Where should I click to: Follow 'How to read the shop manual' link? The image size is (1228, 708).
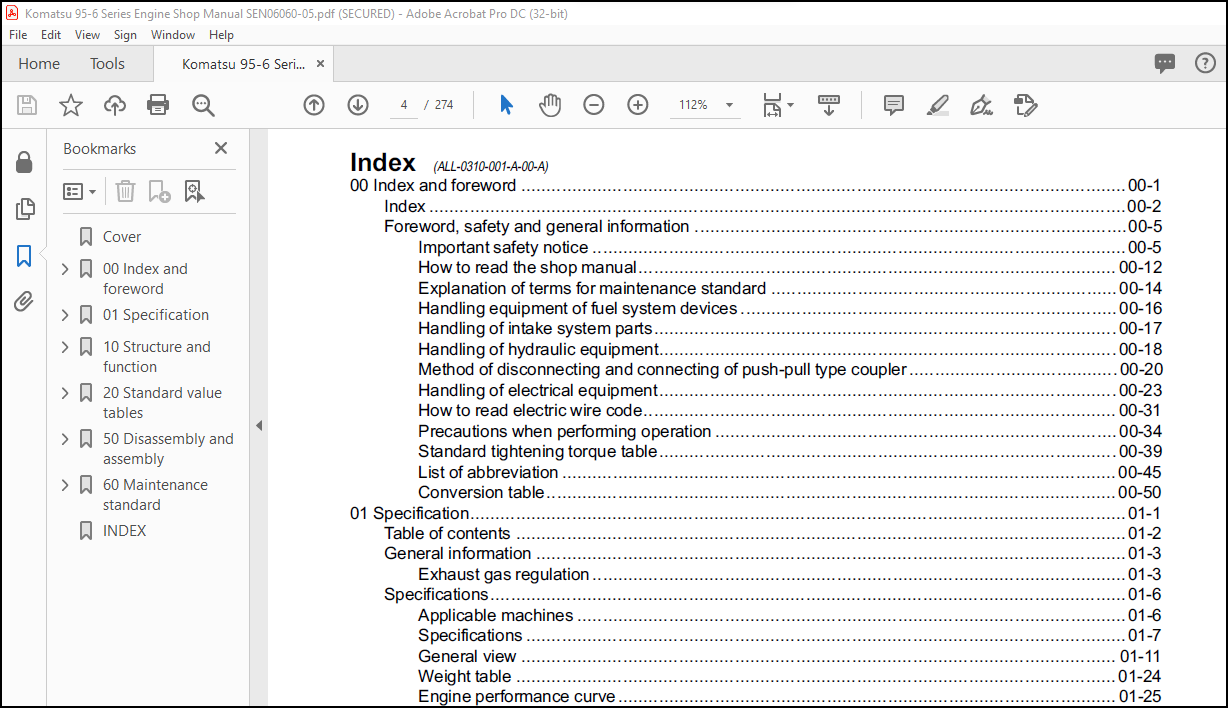[x=528, y=267]
